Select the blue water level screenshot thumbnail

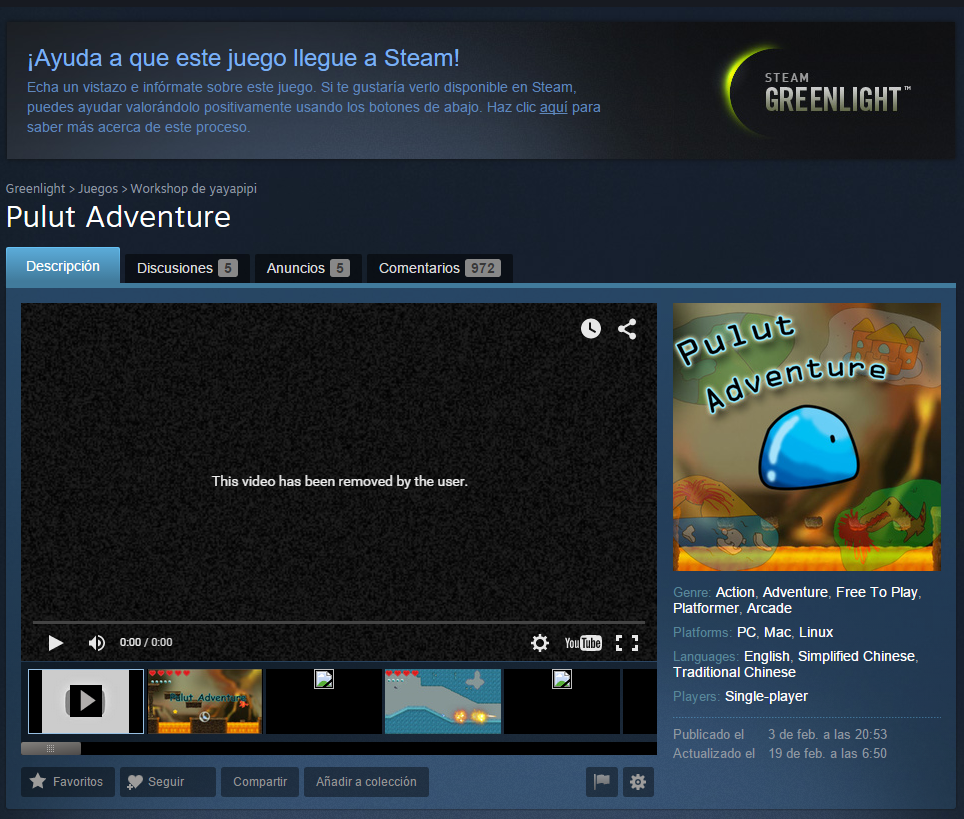pyautogui.click(x=443, y=702)
